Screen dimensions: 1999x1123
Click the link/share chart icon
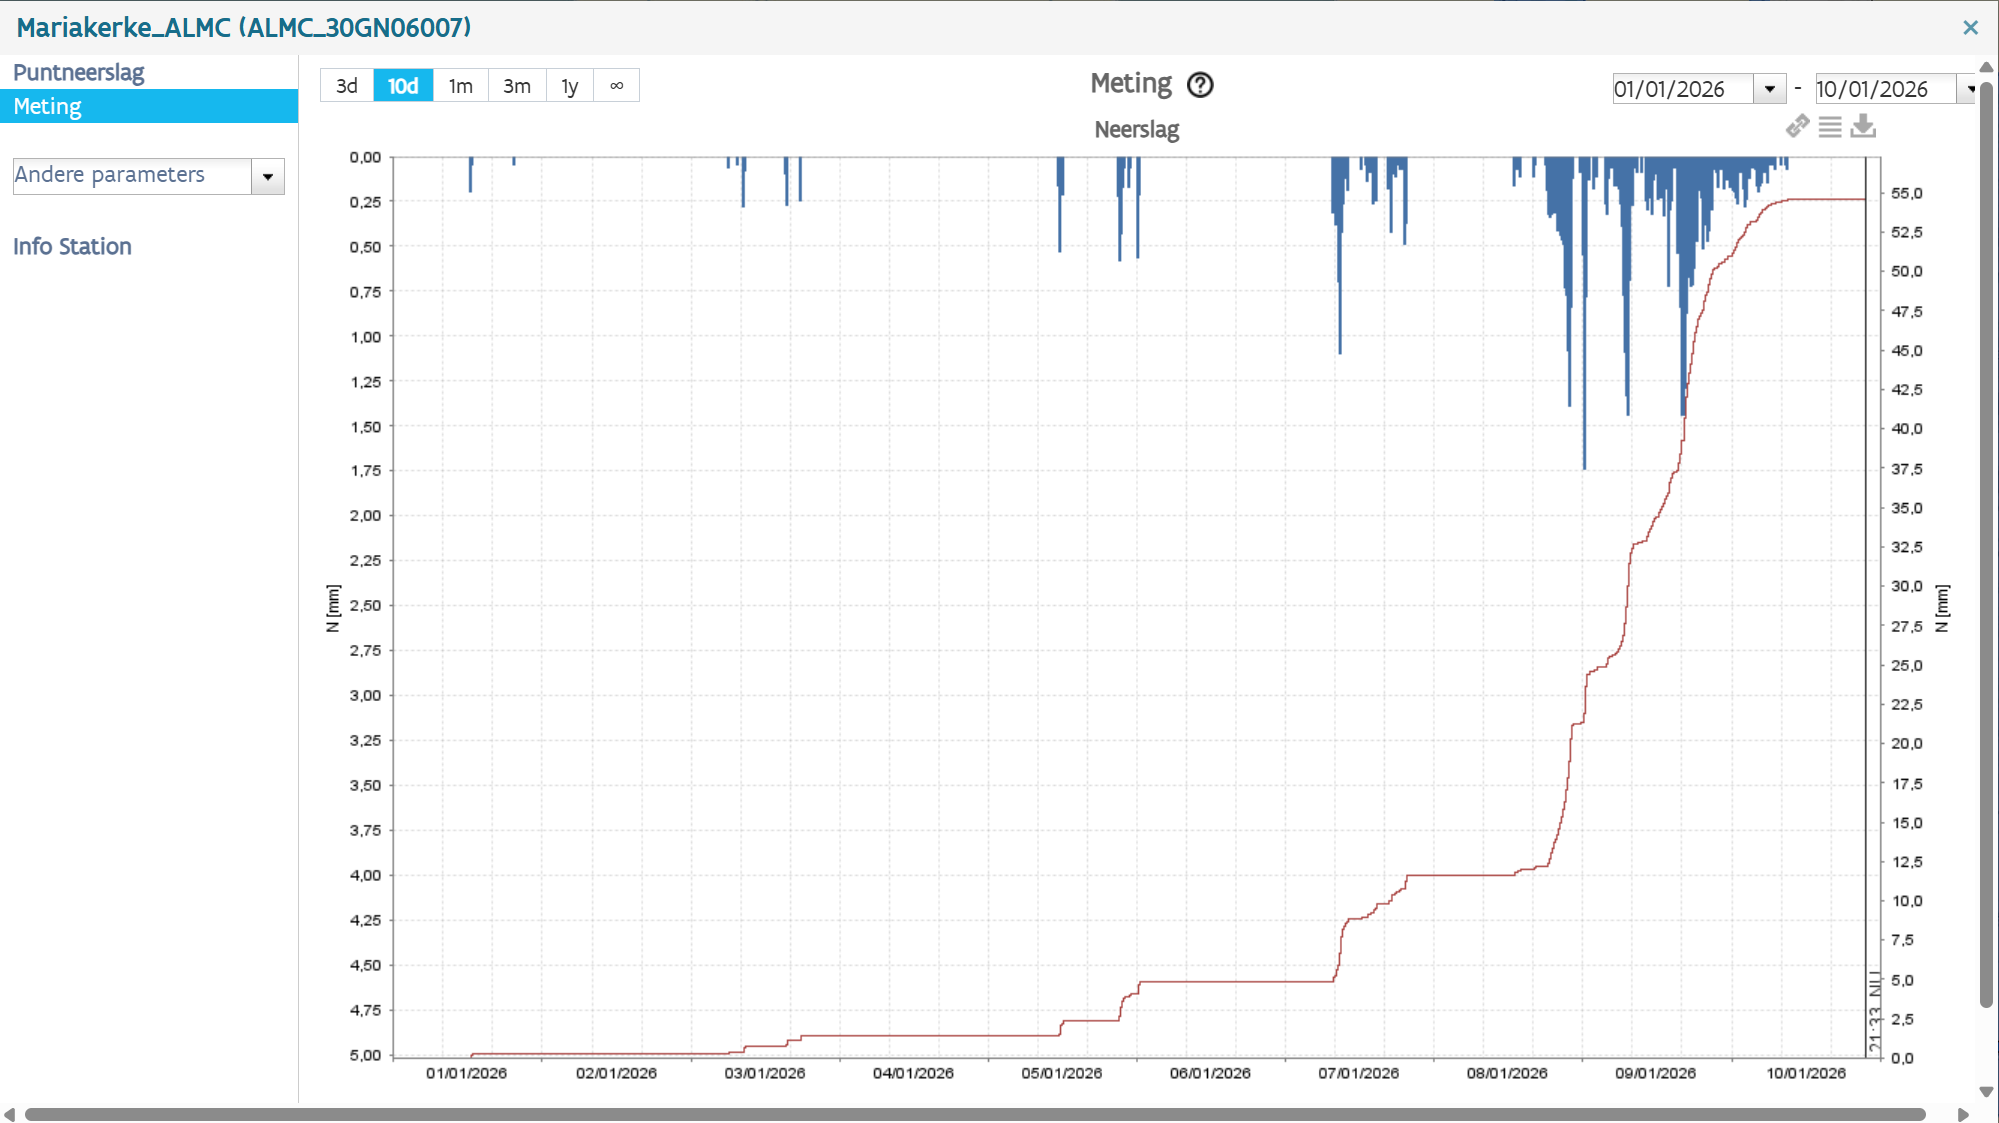point(1797,126)
